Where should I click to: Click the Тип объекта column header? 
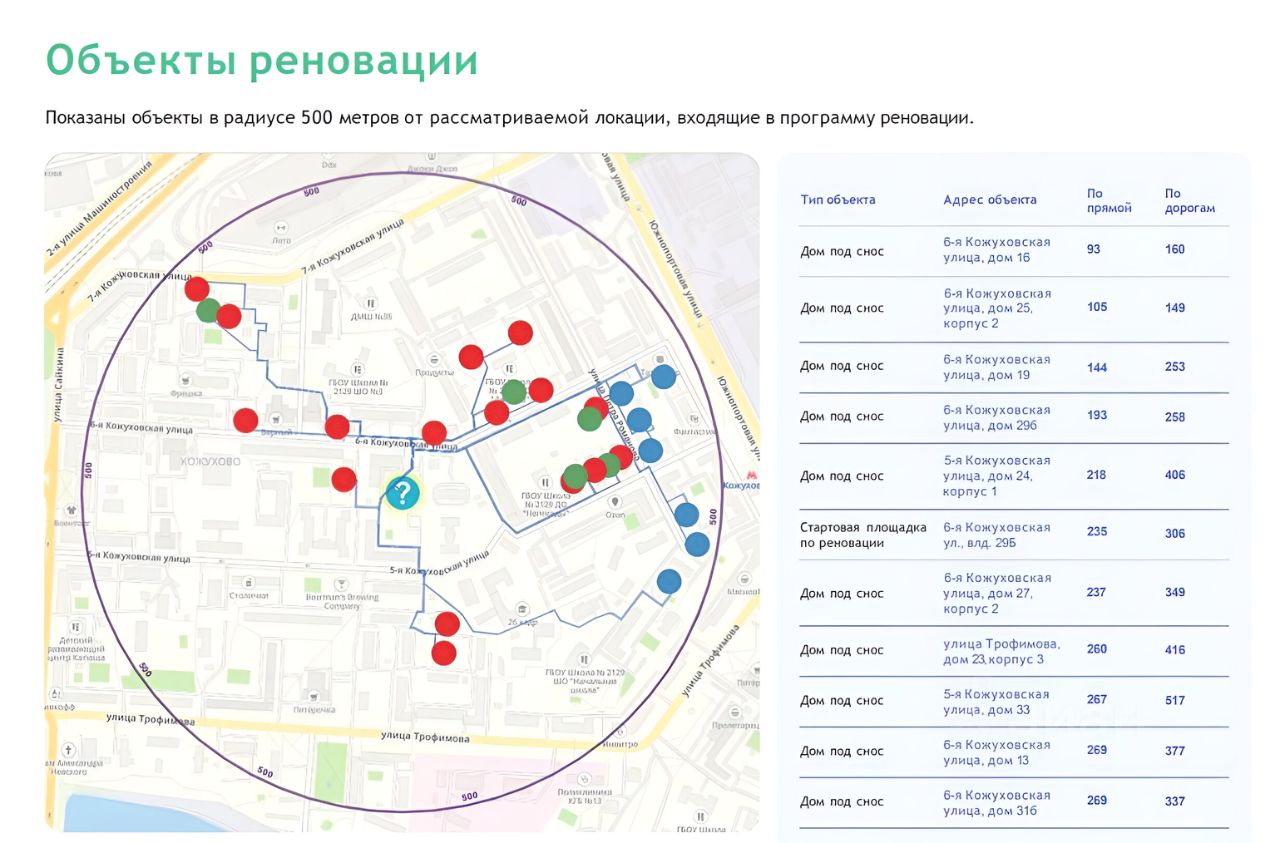click(838, 200)
